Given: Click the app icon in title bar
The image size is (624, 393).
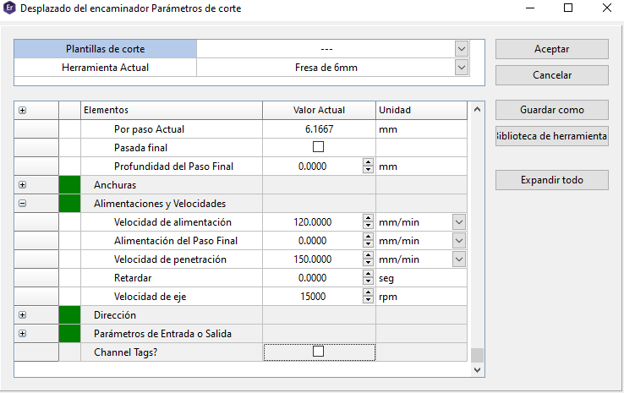Looking at the screenshot, I should 9,8.
